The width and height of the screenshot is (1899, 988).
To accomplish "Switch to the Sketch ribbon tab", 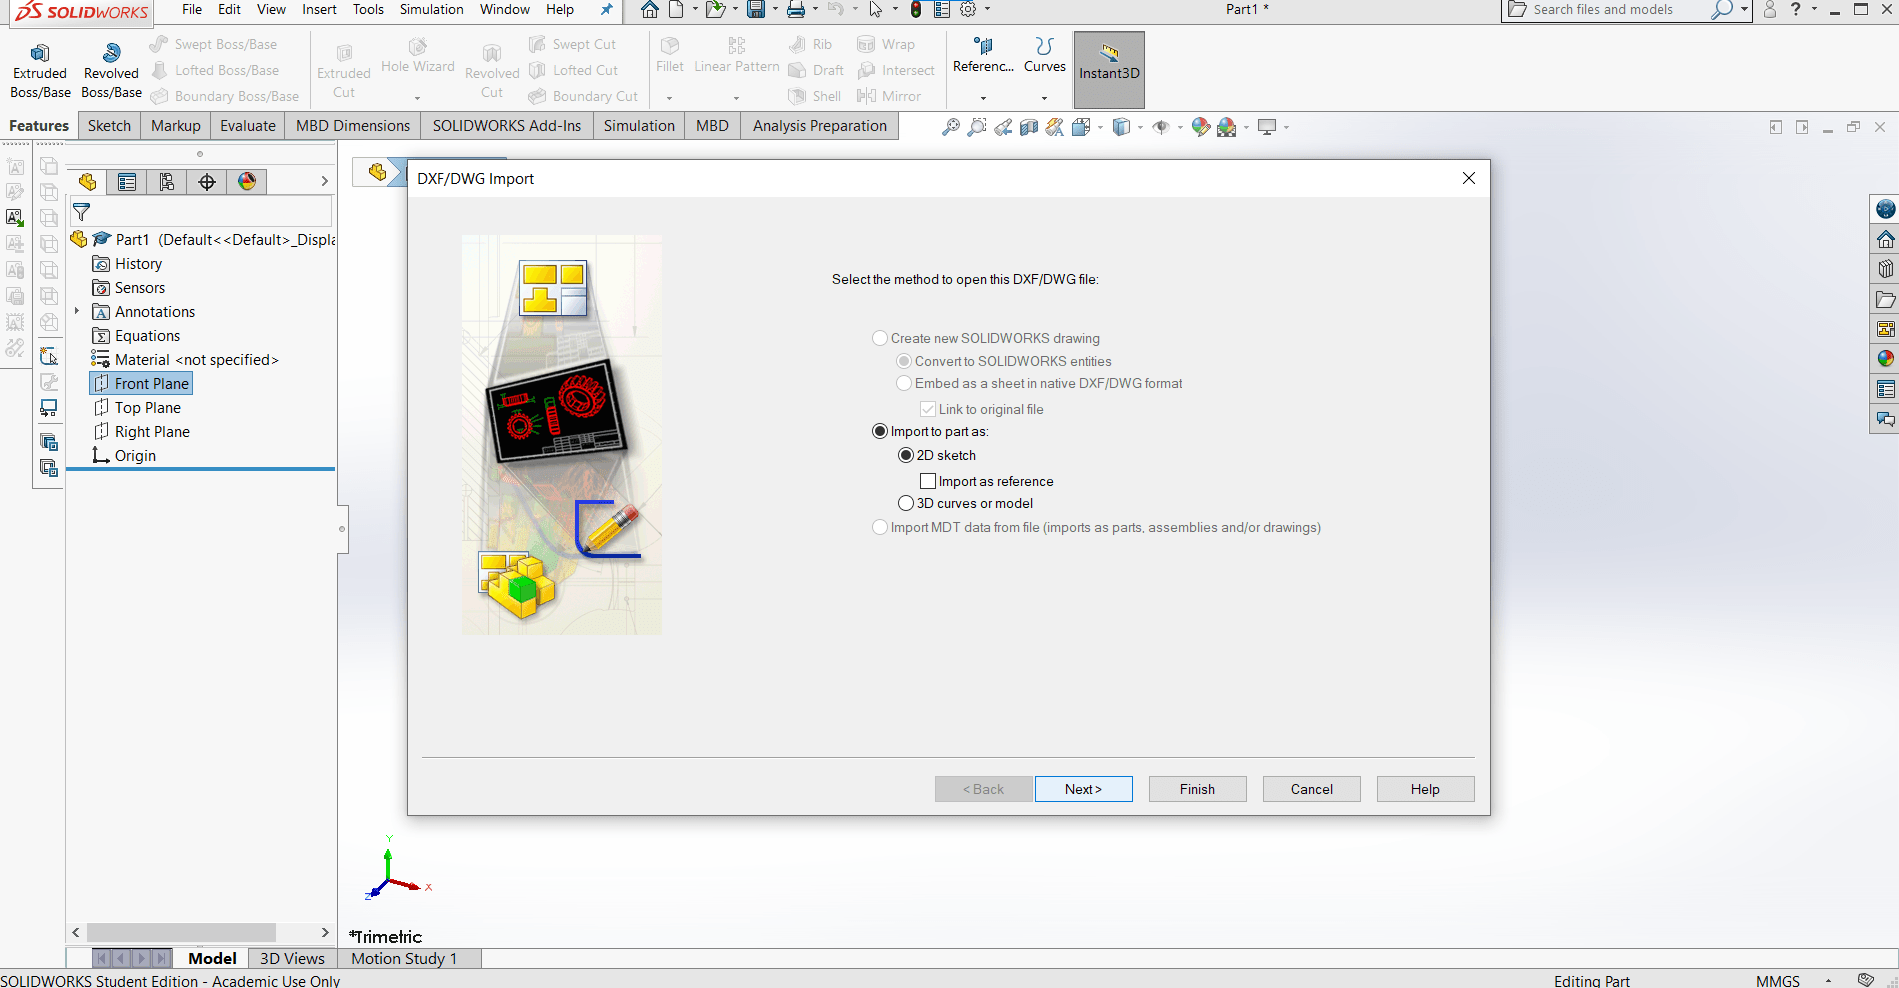I will tap(109, 126).
